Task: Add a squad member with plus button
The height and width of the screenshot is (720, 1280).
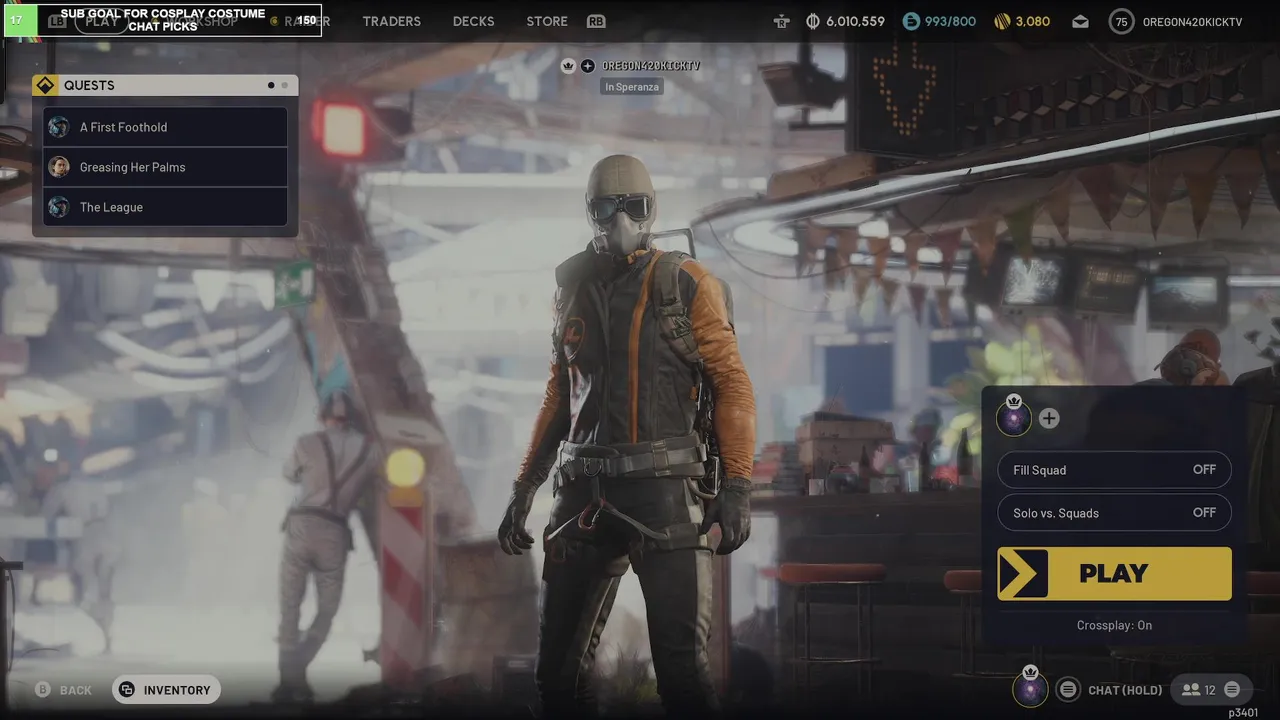Action: [1048, 418]
